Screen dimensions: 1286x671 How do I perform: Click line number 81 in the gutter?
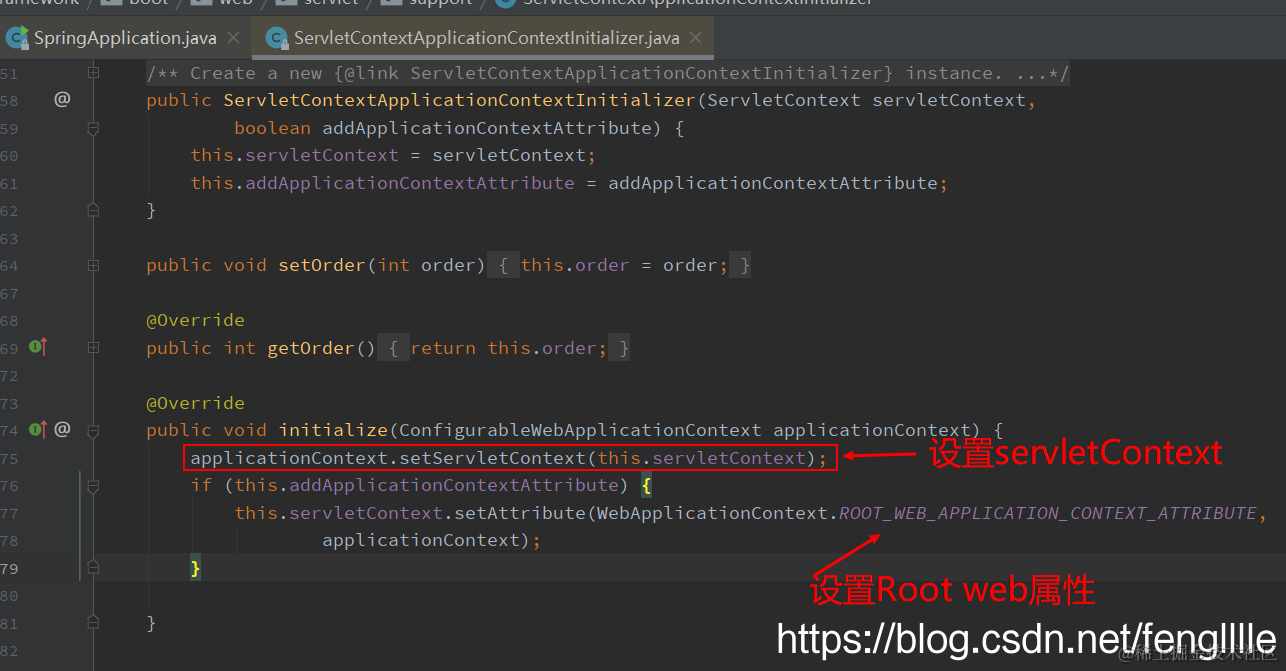[9, 623]
